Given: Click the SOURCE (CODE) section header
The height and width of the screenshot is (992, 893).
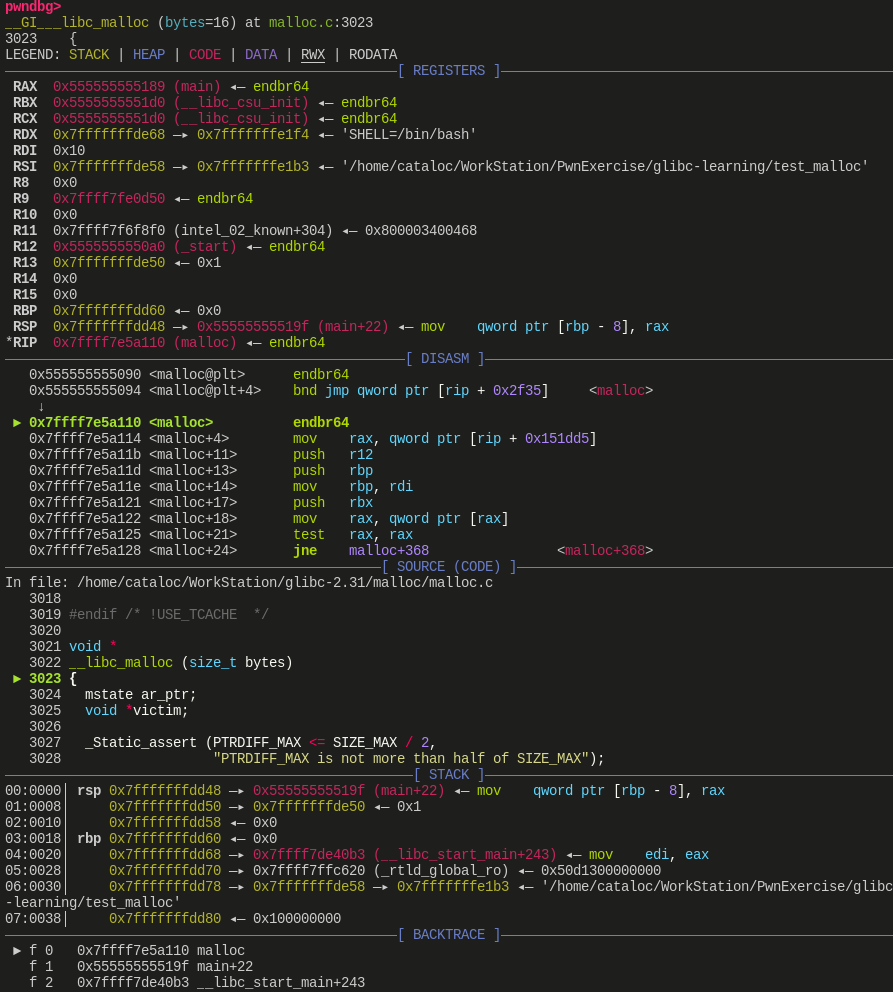Looking at the screenshot, I should click(448, 567).
